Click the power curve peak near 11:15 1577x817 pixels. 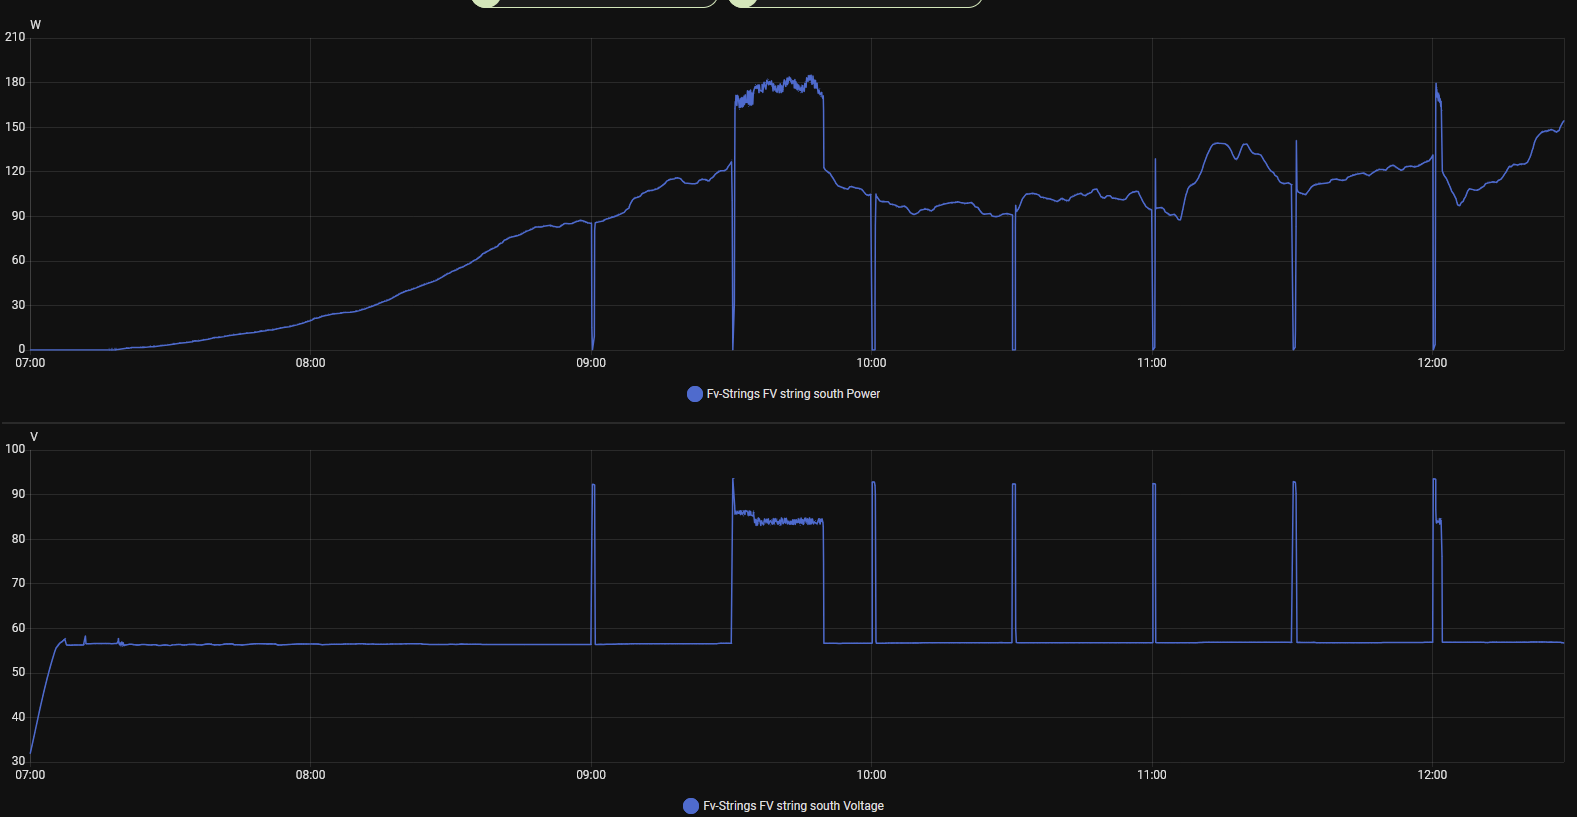click(x=1221, y=146)
